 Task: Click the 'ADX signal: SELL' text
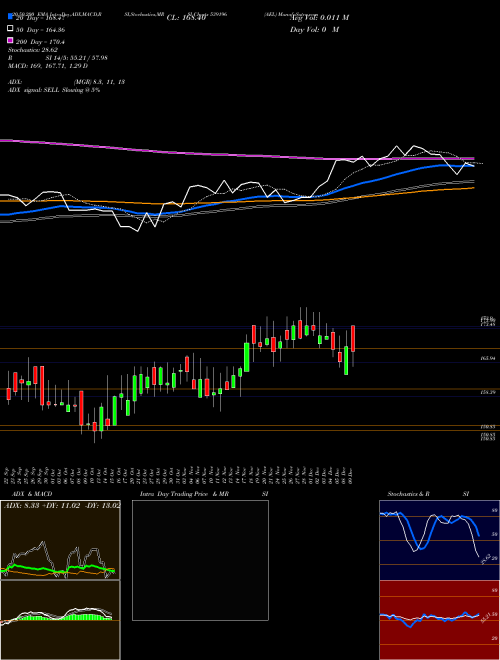(x=34, y=90)
